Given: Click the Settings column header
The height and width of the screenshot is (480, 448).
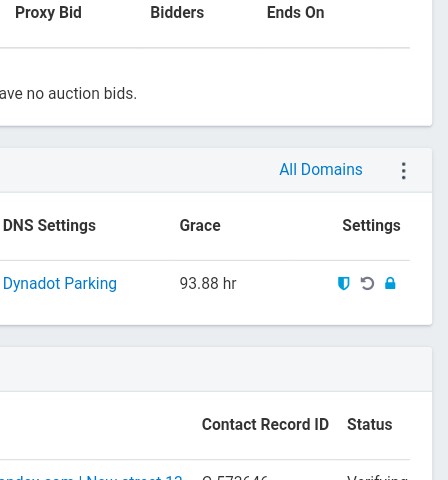Looking at the screenshot, I should click(371, 226).
